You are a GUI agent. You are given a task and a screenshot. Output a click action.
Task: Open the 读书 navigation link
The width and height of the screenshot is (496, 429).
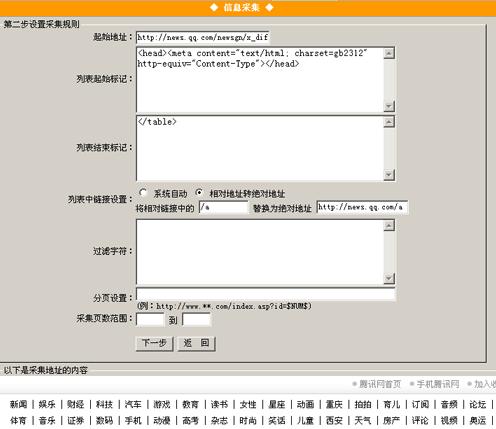click(219, 404)
